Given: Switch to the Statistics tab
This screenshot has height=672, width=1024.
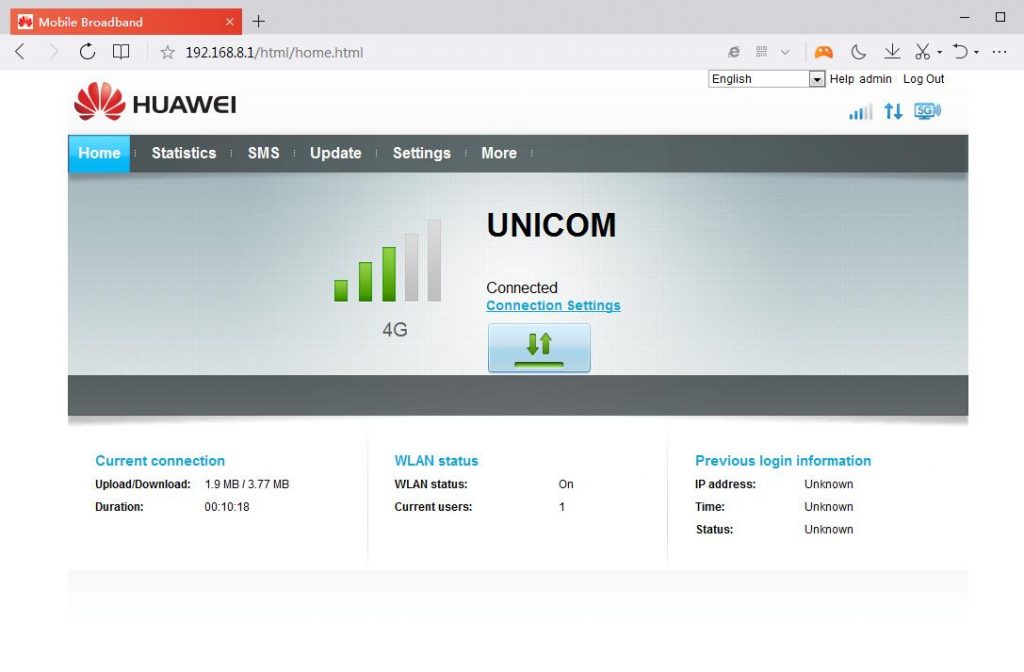Looking at the screenshot, I should tap(183, 153).
